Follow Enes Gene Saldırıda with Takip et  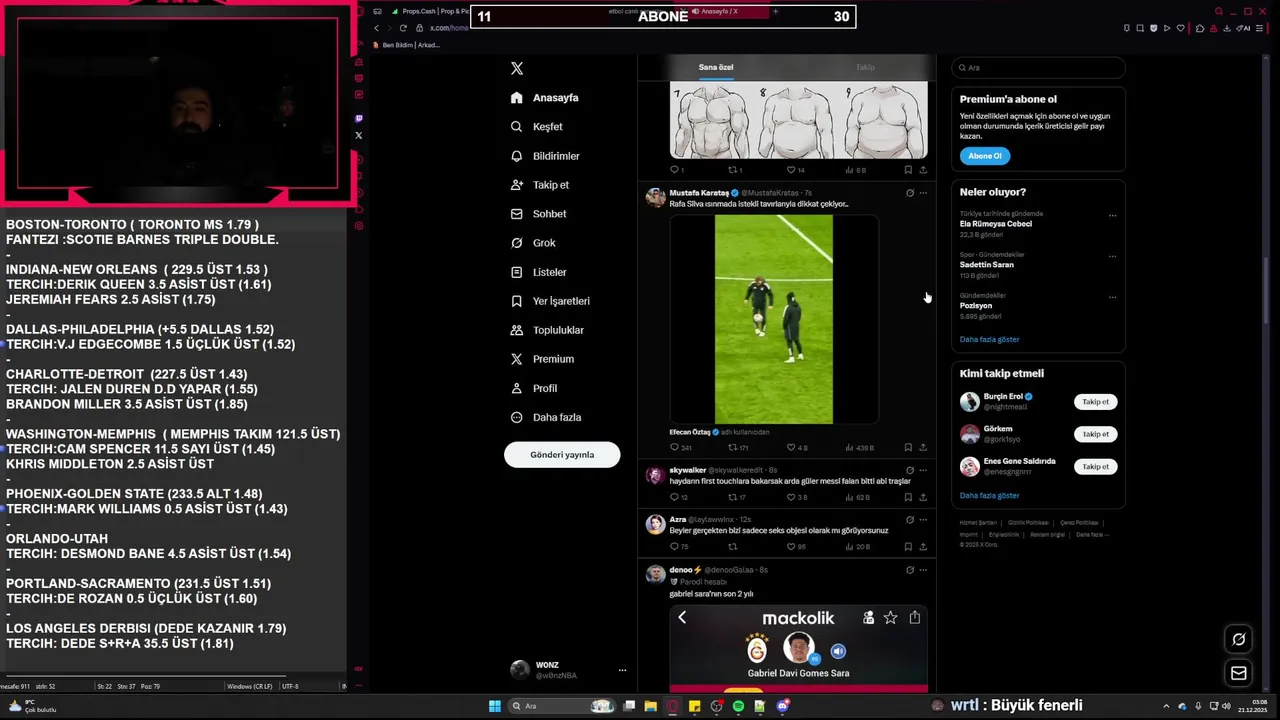pyautogui.click(x=1096, y=467)
